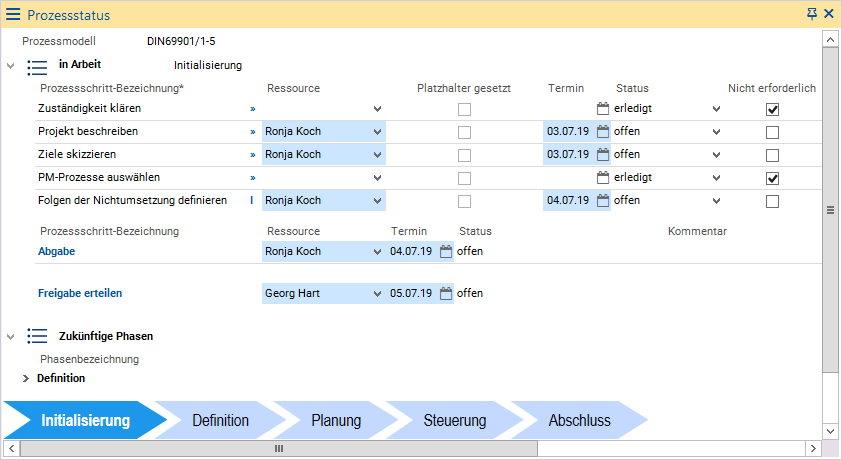Screen dimensions: 842x460
Task: Open Ressource dropdown for 'Projekt beschreiben'
Action: point(378,132)
